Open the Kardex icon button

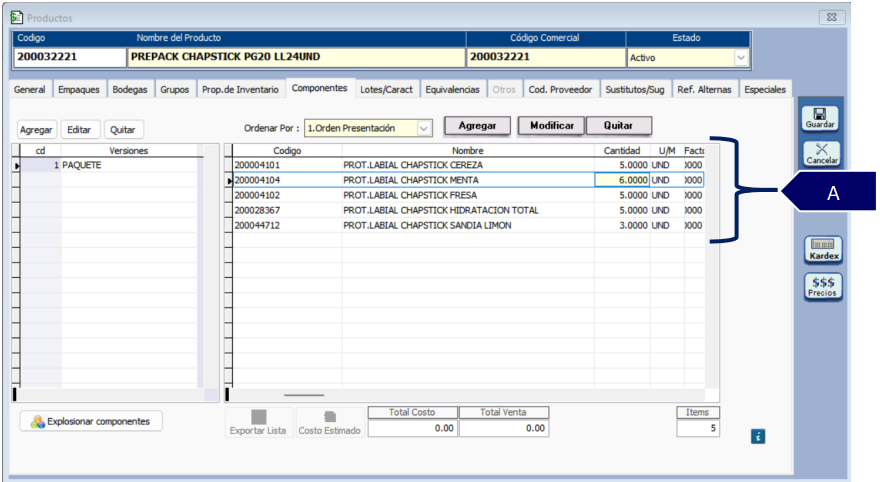click(x=823, y=249)
